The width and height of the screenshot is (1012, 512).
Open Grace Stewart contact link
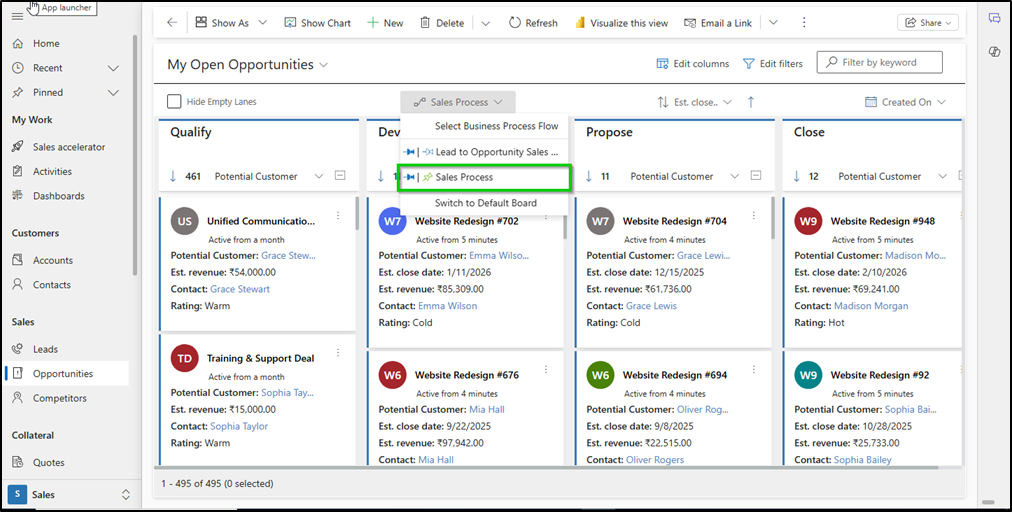(240, 289)
